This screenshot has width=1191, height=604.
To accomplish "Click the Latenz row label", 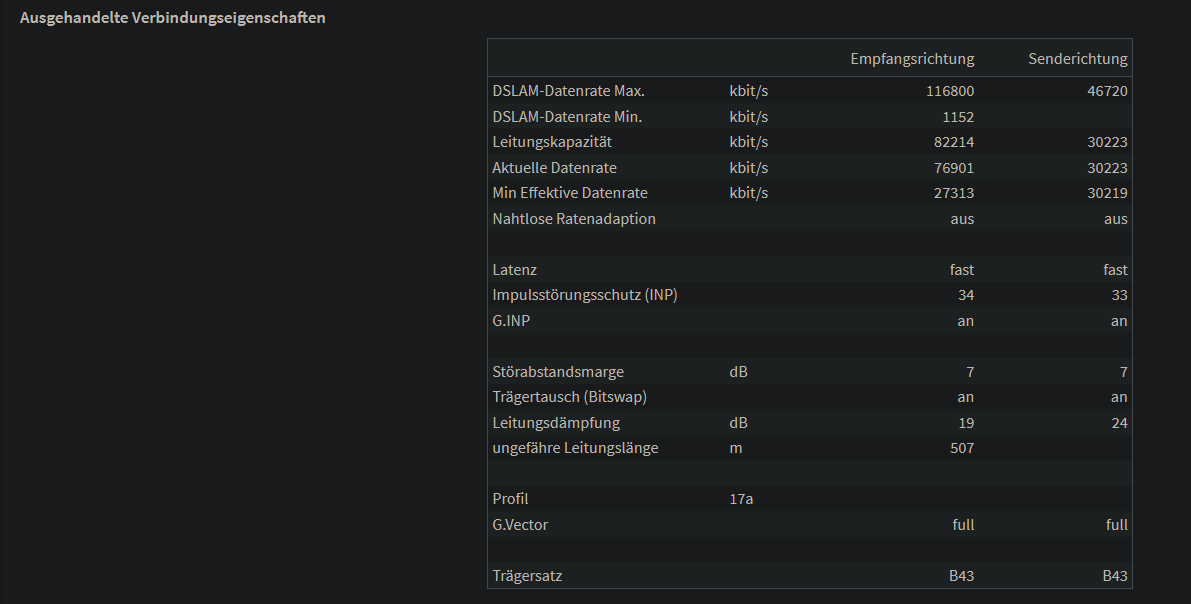I will tap(516, 270).
